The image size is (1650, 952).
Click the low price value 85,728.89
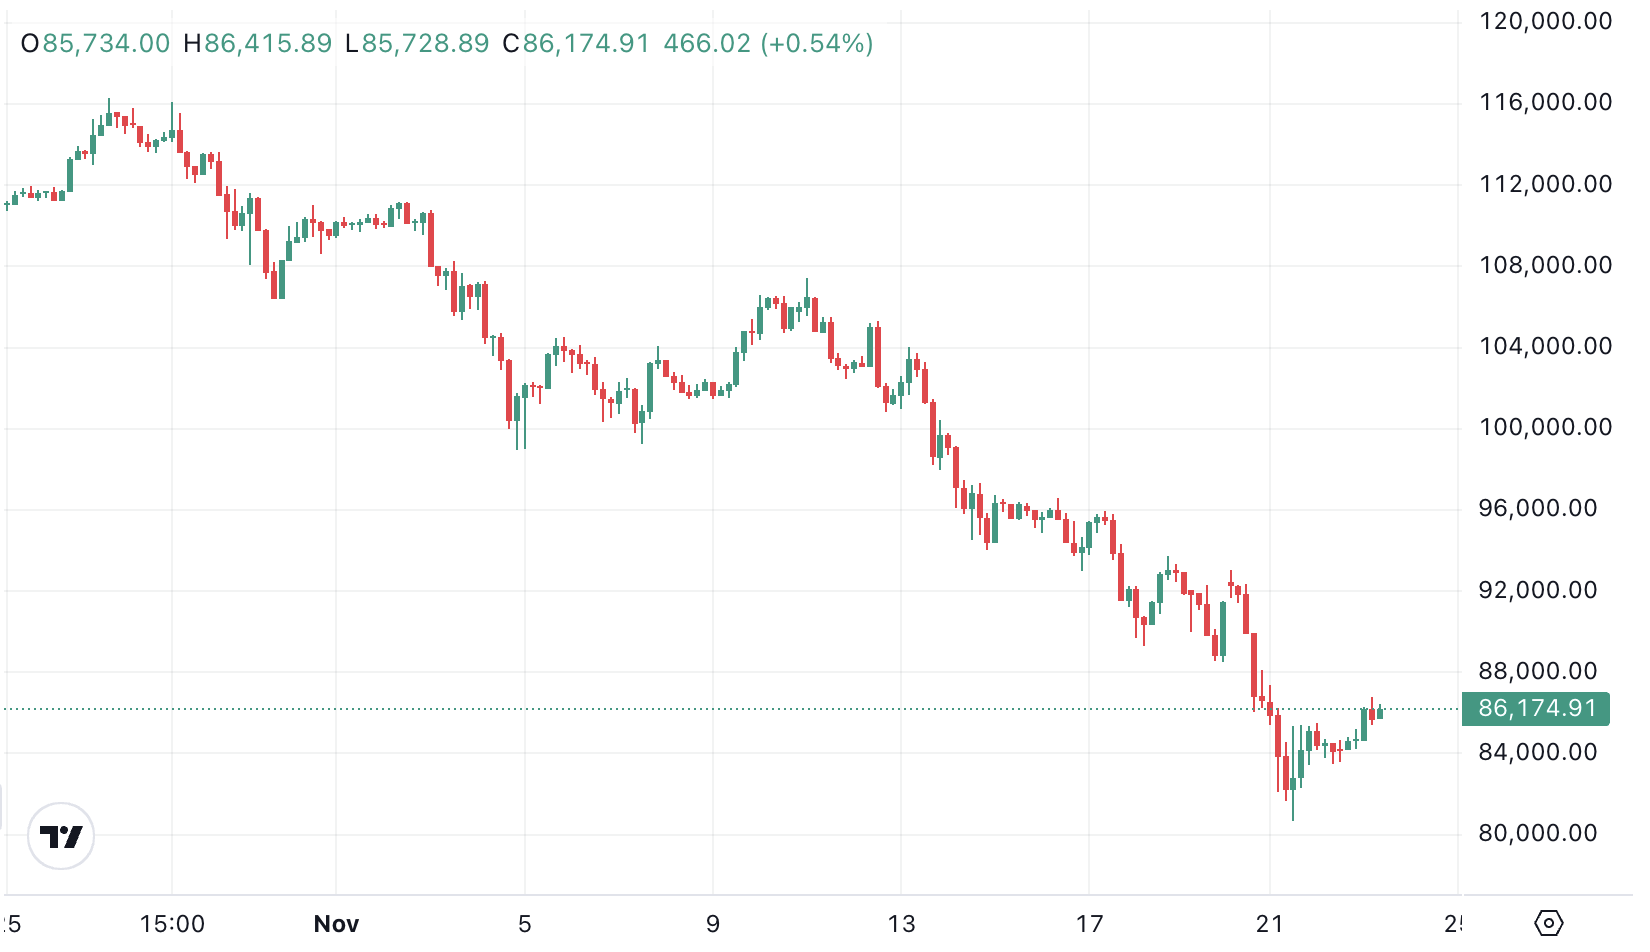click(x=425, y=44)
